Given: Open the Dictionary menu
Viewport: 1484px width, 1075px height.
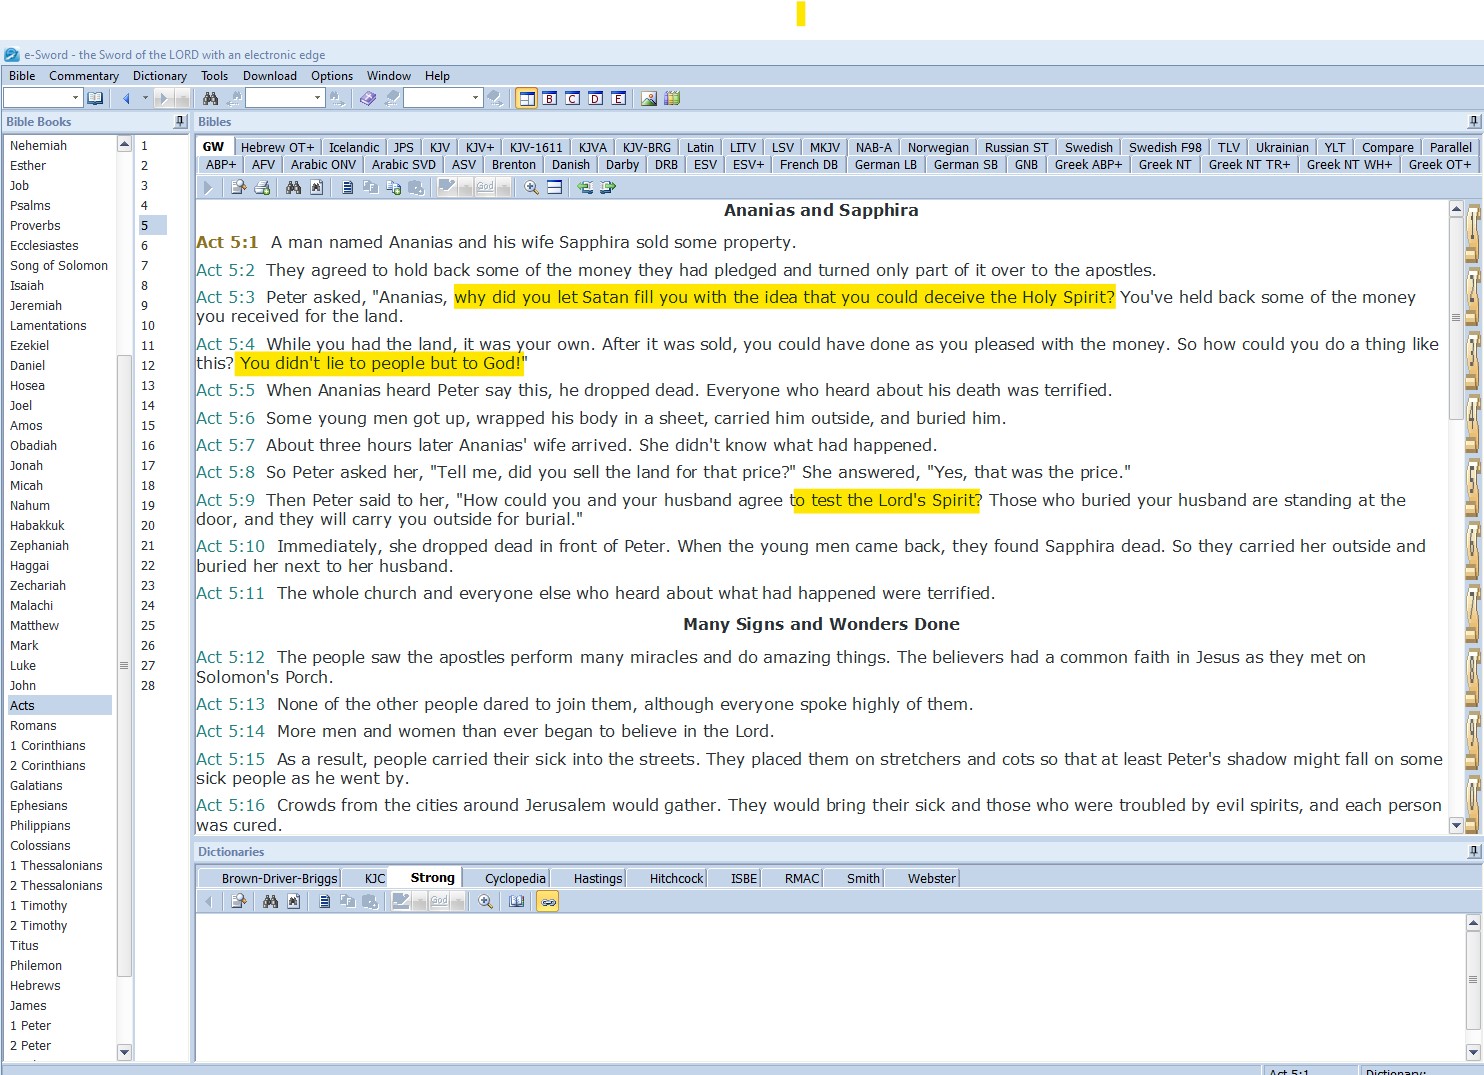Looking at the screenshot, I should pyautogui.click(x=160, y=76).
